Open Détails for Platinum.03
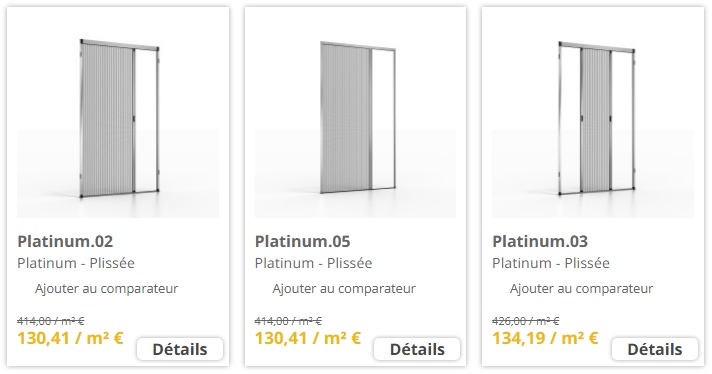712x374 pixels. tap(655, 349)
